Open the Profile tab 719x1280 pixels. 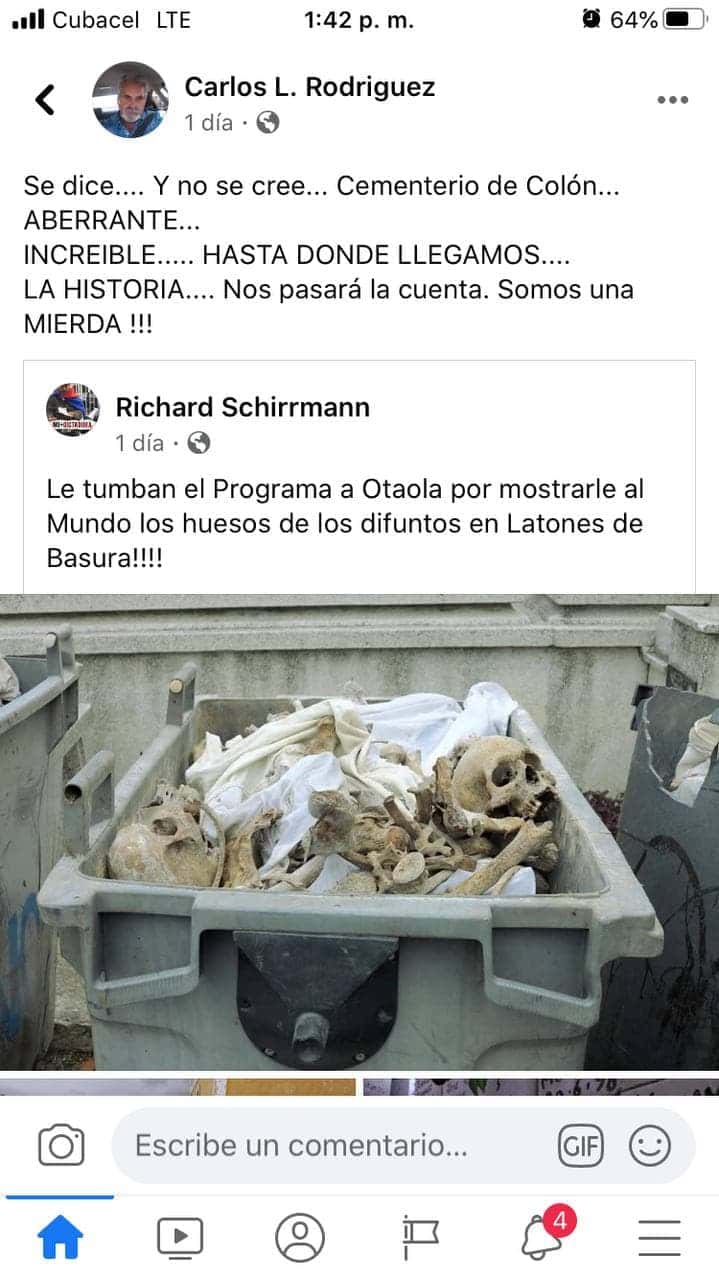(300, 1238)
